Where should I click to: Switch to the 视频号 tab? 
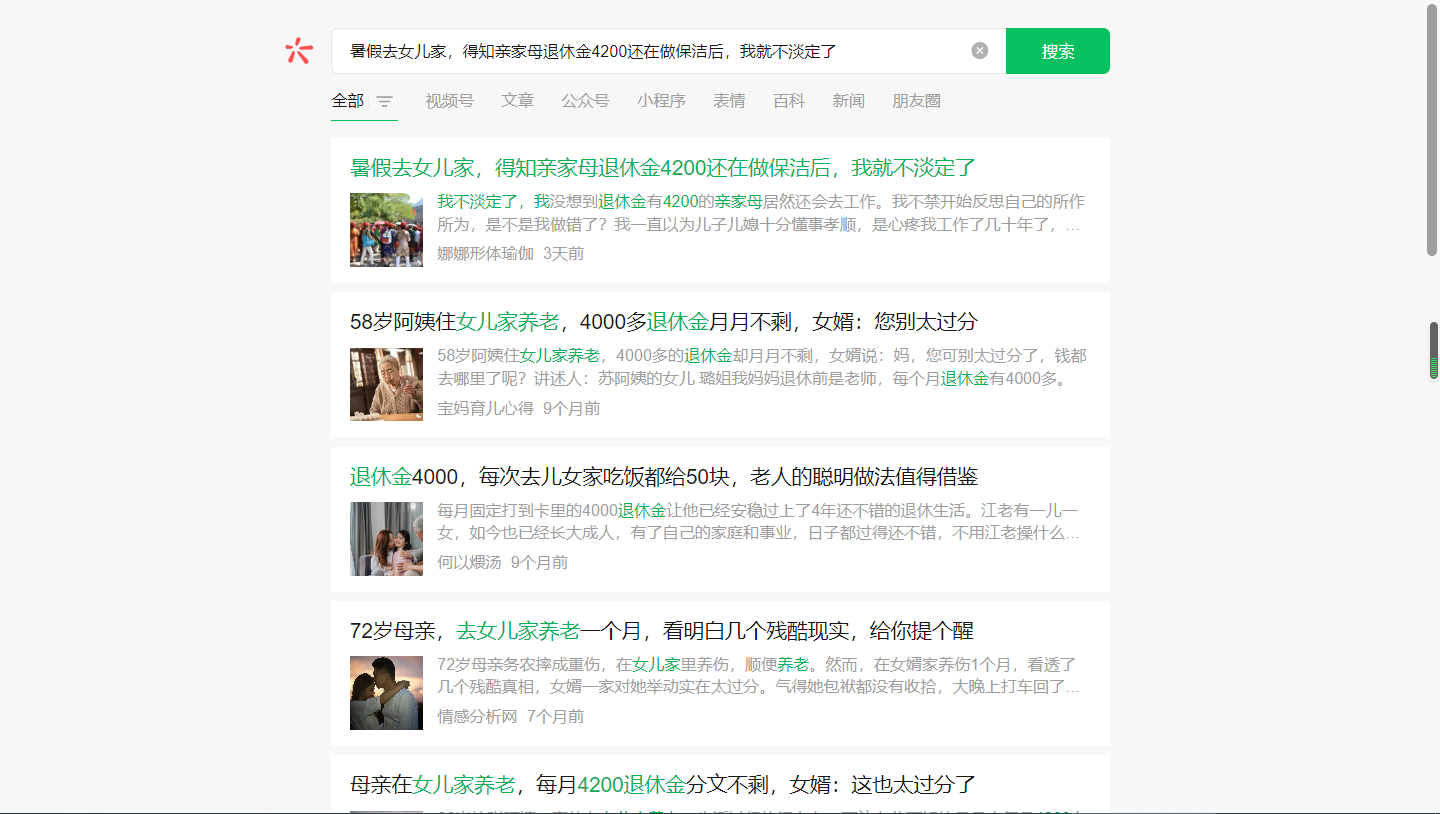pyautogui.click(x=449, y=101)
